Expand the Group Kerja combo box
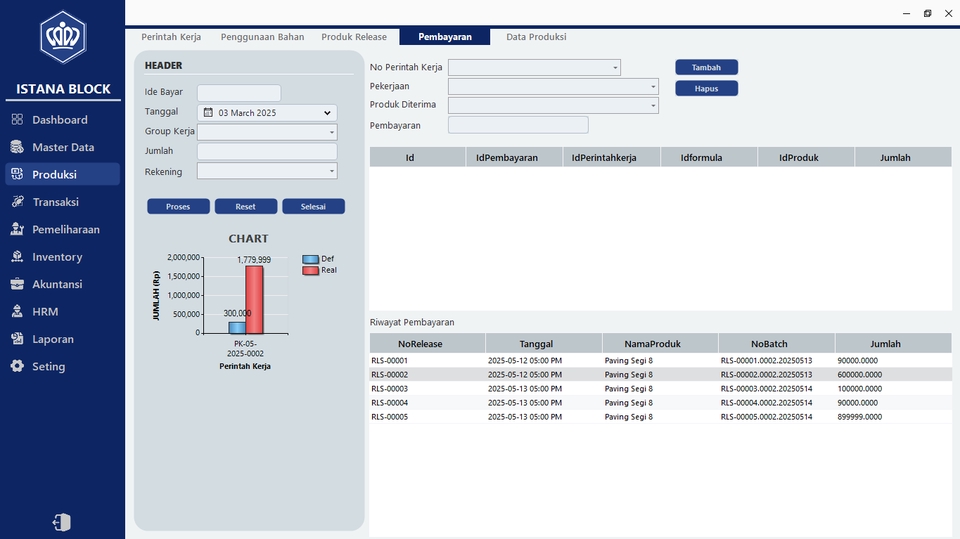This screenshot has width=960, height=539. [x=332, y=132]
